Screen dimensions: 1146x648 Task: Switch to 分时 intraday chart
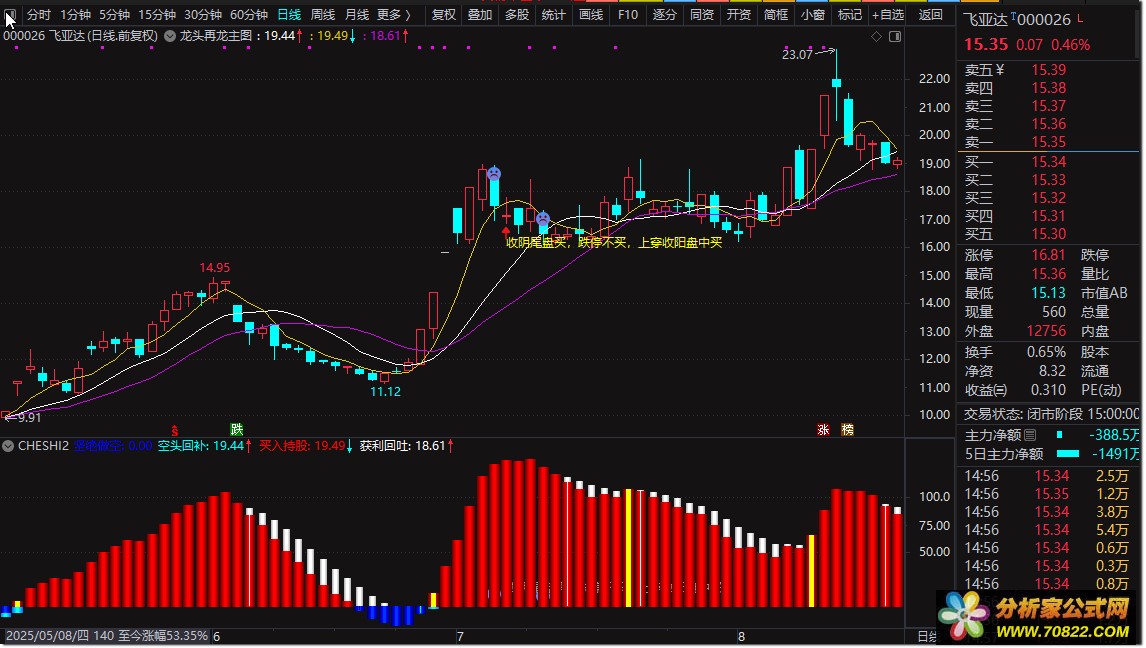pyautogui.click(x=39, y=15)
